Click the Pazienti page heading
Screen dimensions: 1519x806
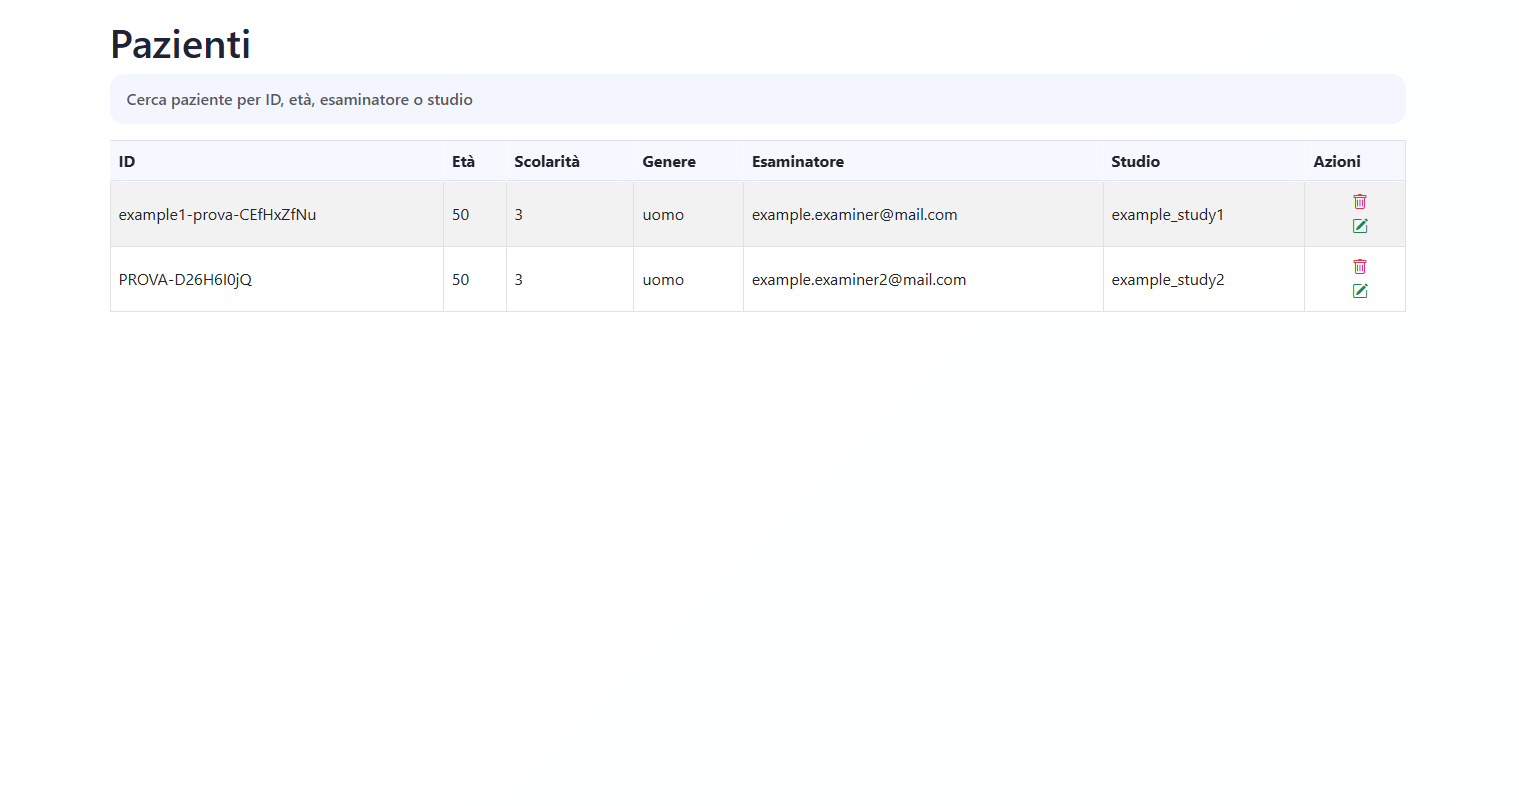(x=180, y=45)
